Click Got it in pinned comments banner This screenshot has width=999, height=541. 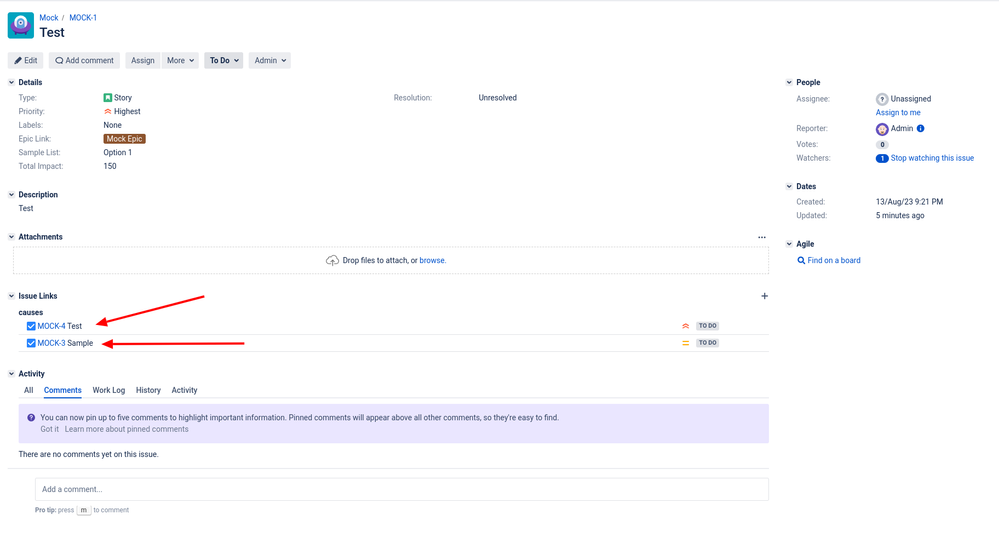click(49, 429)
